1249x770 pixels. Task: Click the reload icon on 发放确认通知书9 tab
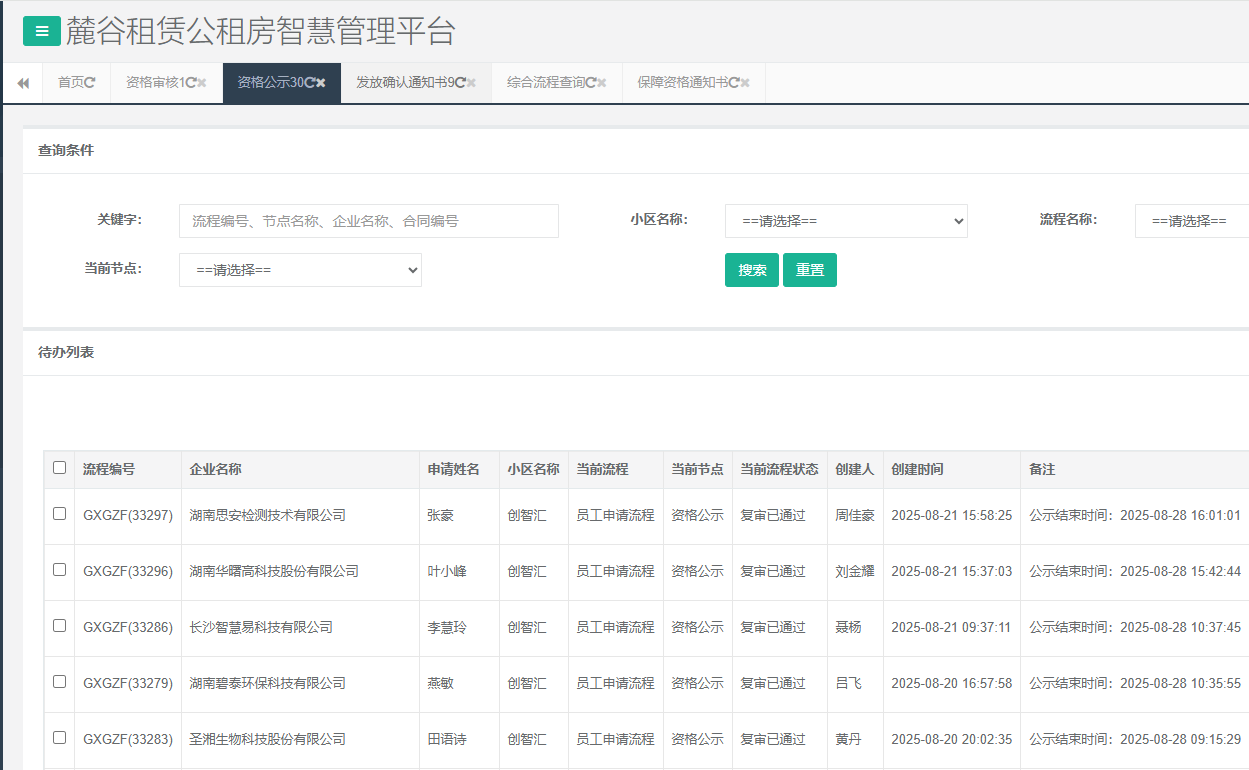460,83
